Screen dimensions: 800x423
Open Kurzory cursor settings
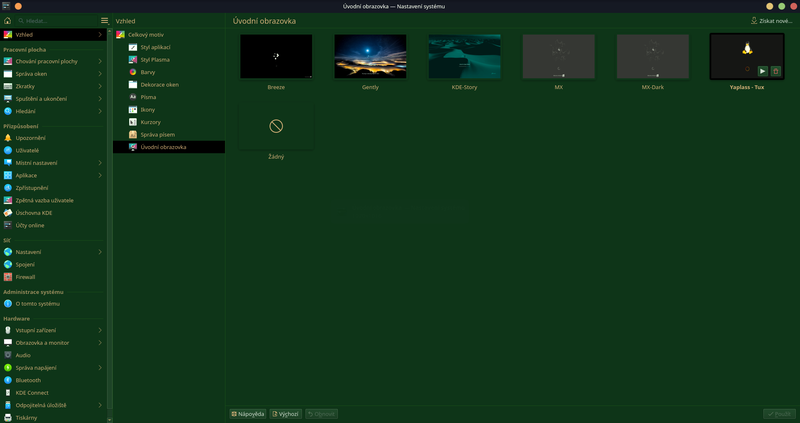pos(149,122)
